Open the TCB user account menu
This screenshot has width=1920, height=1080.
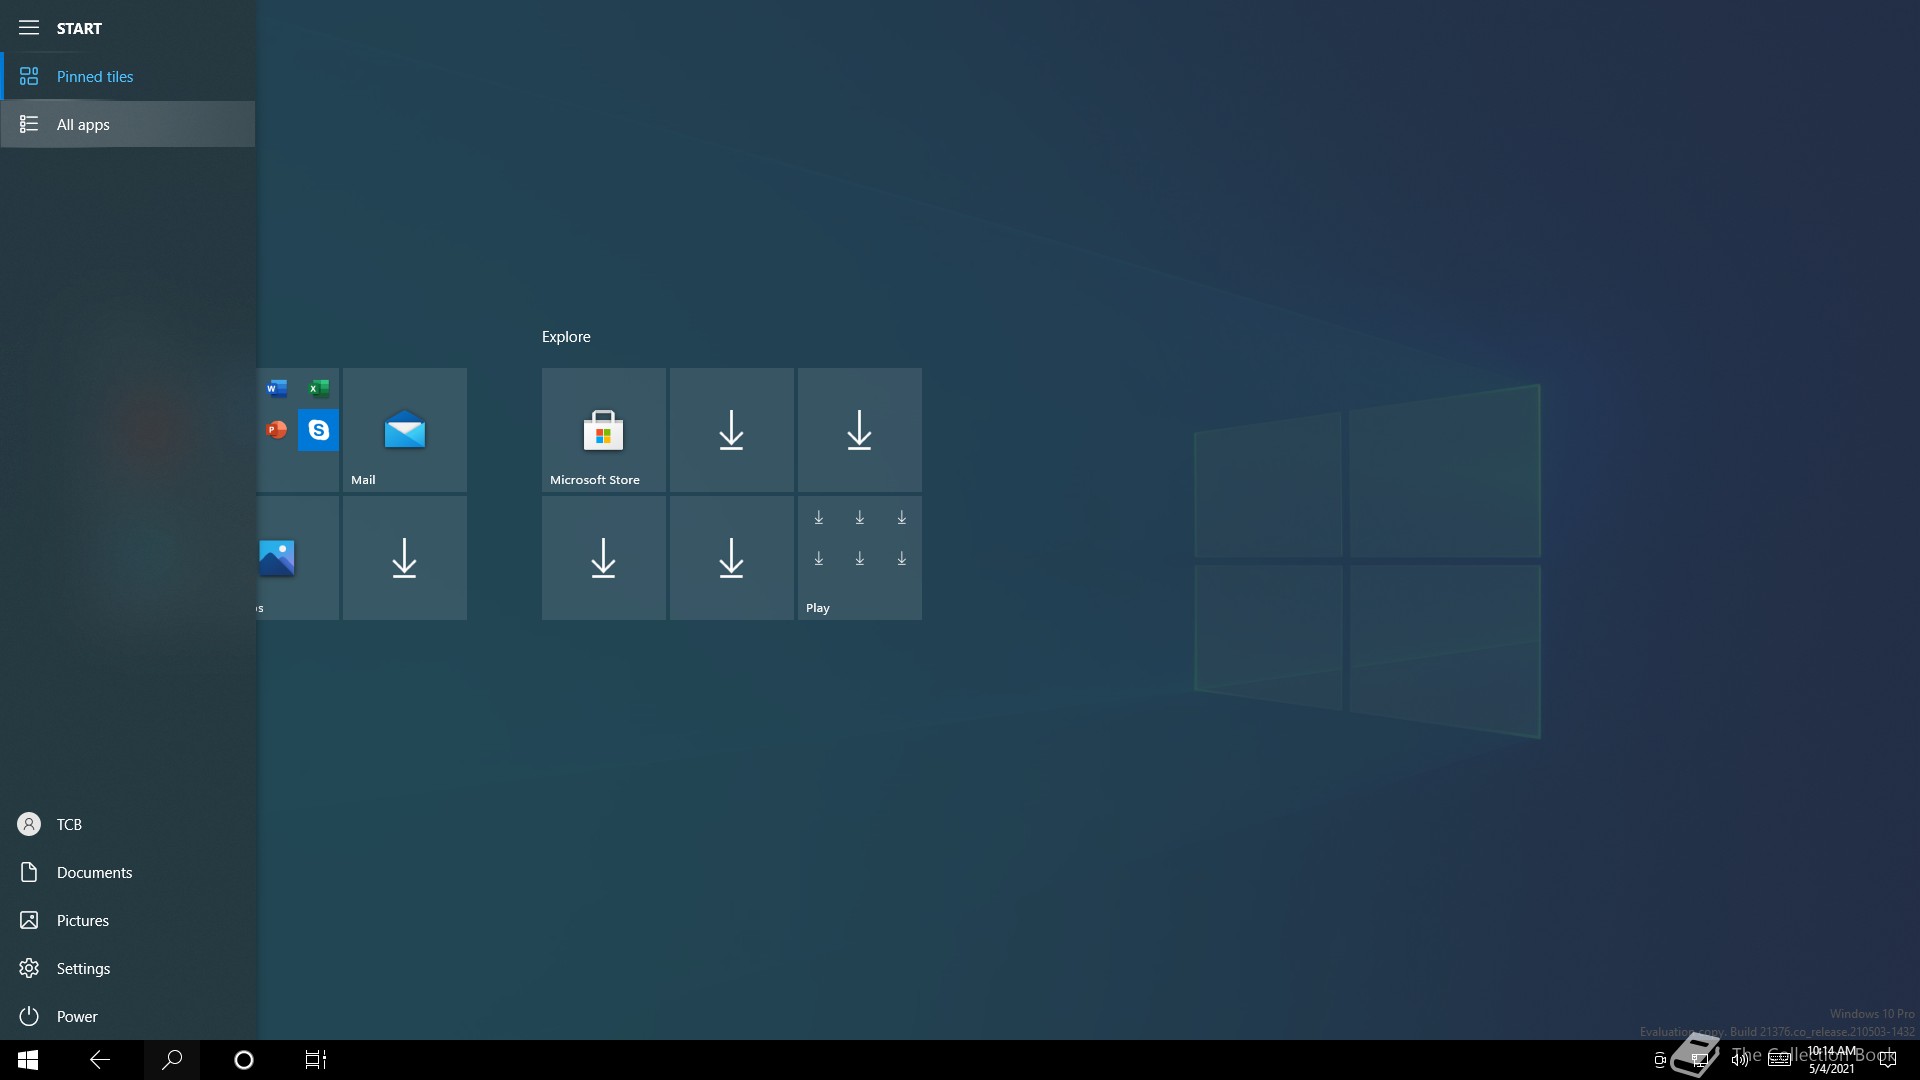pos(128,824)
